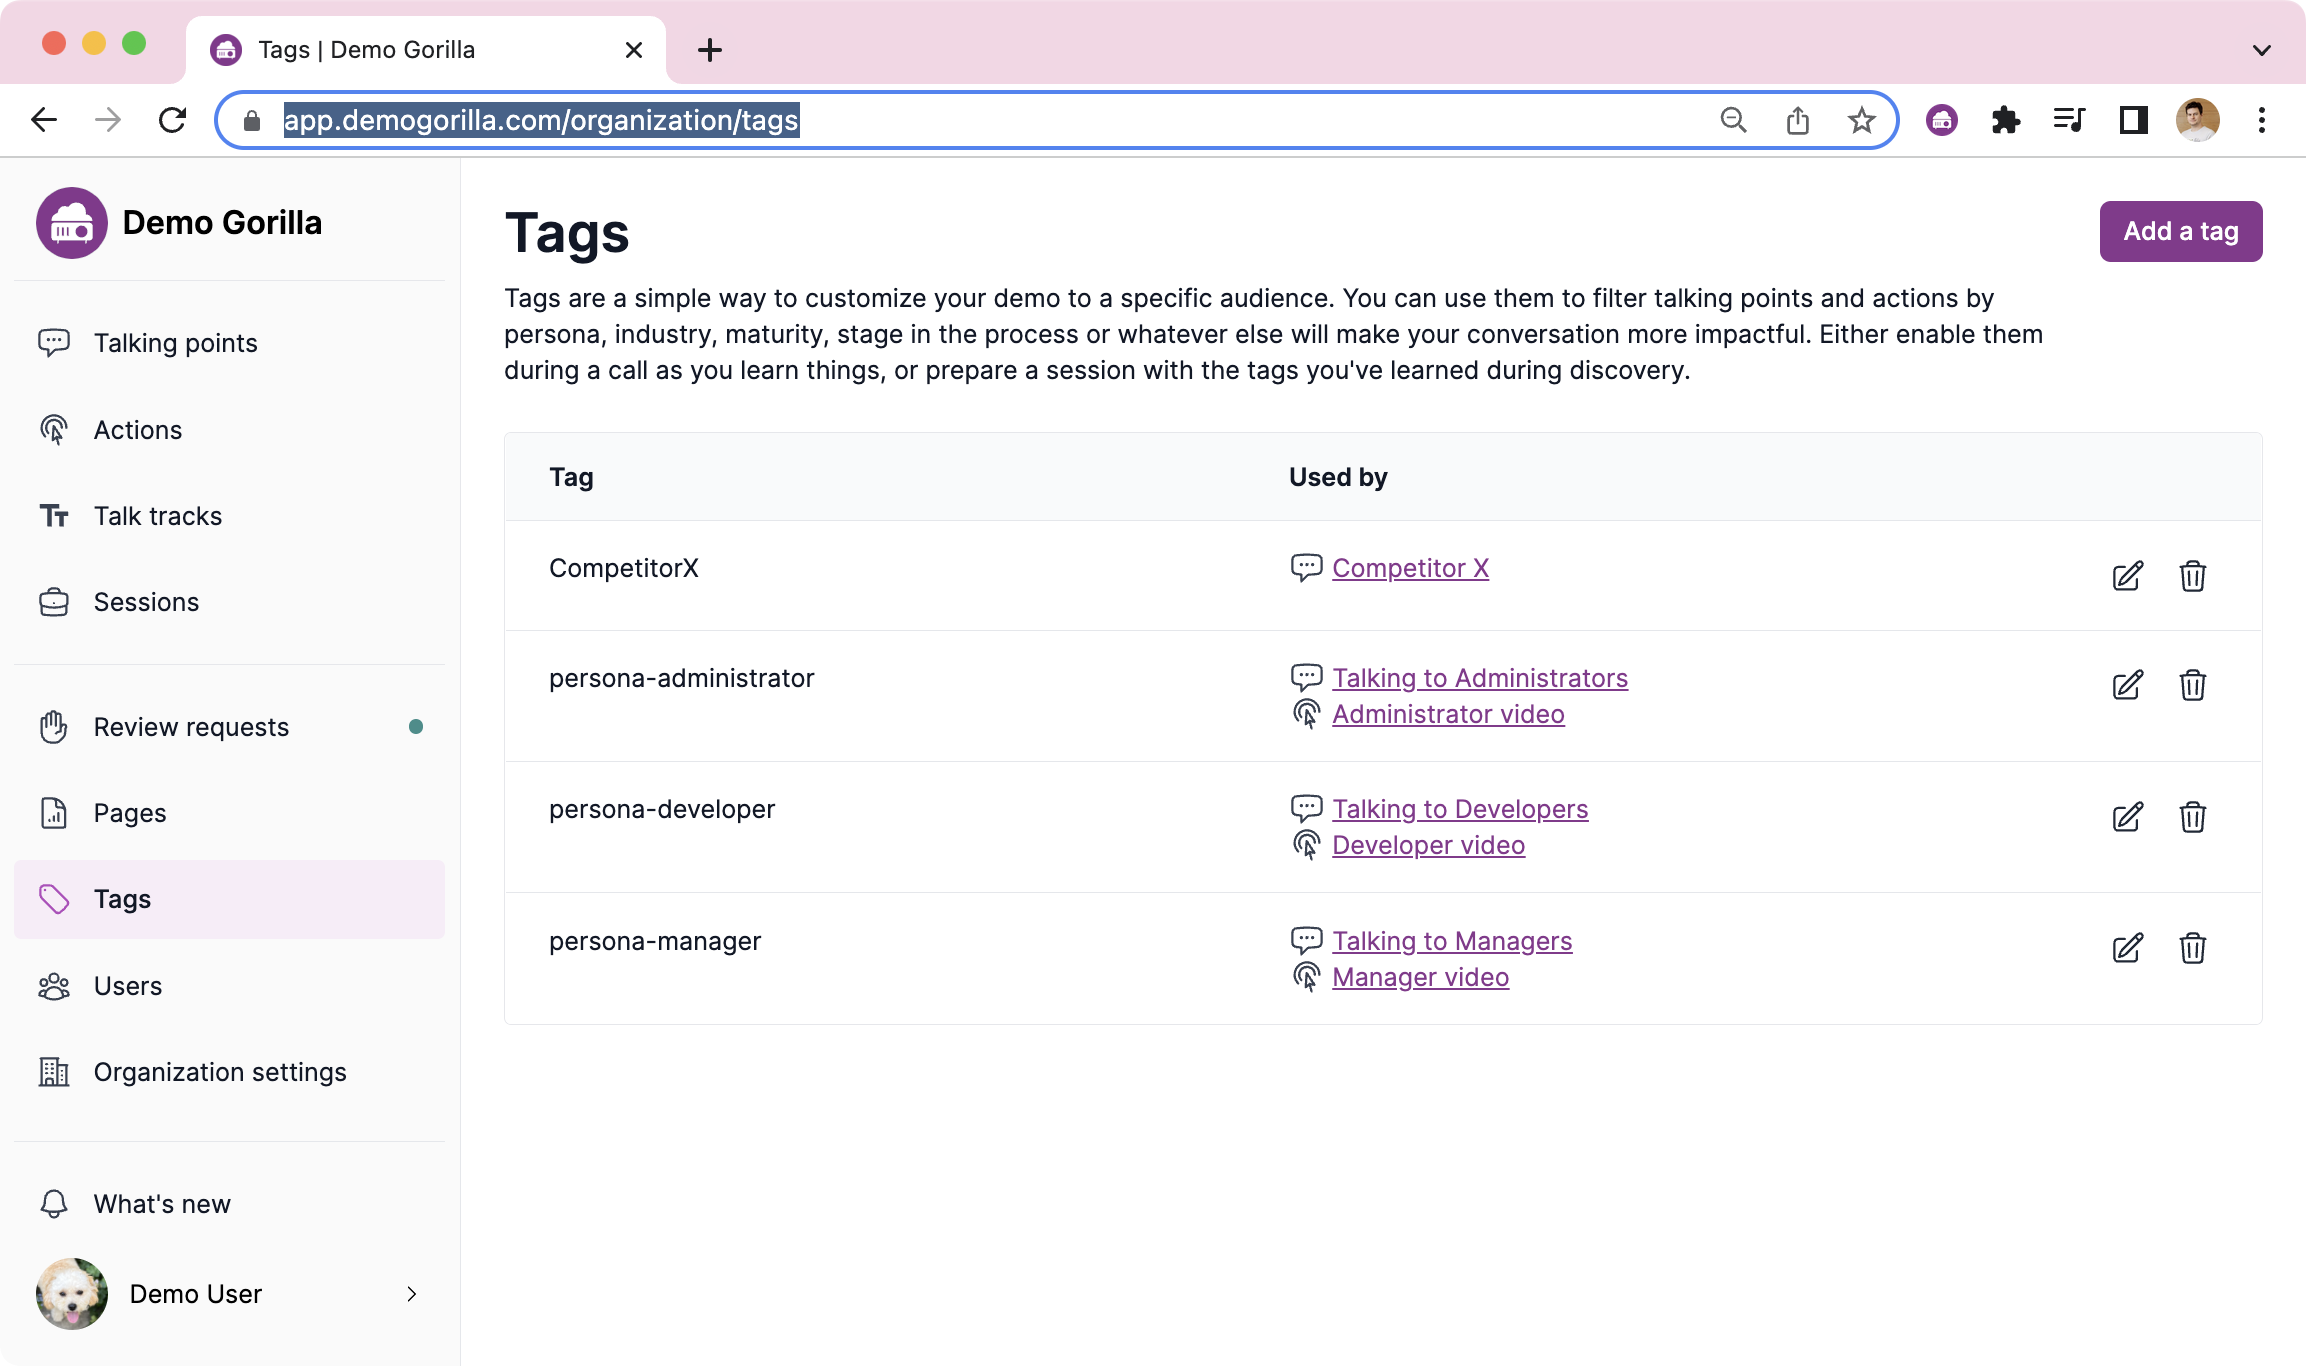Open Pages via the document icon
The height and width of the screenshot is (1366, 2306).
(x=54, y=813)
